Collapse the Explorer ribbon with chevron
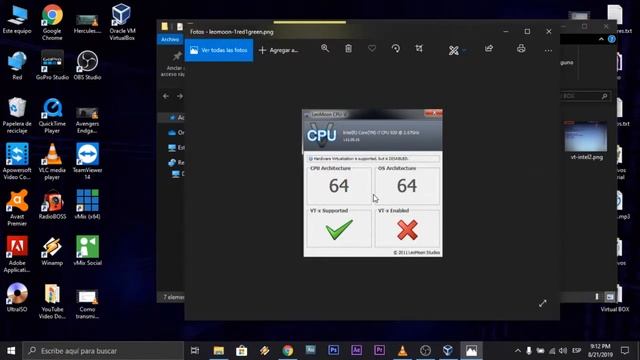 601,39
